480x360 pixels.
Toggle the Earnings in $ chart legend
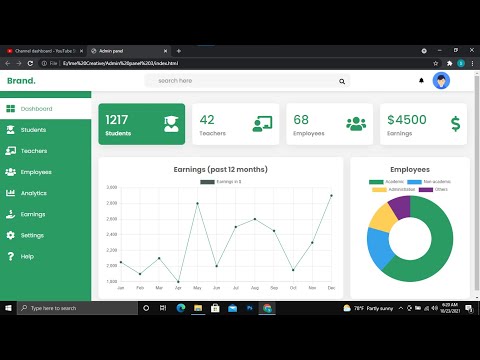220,182
